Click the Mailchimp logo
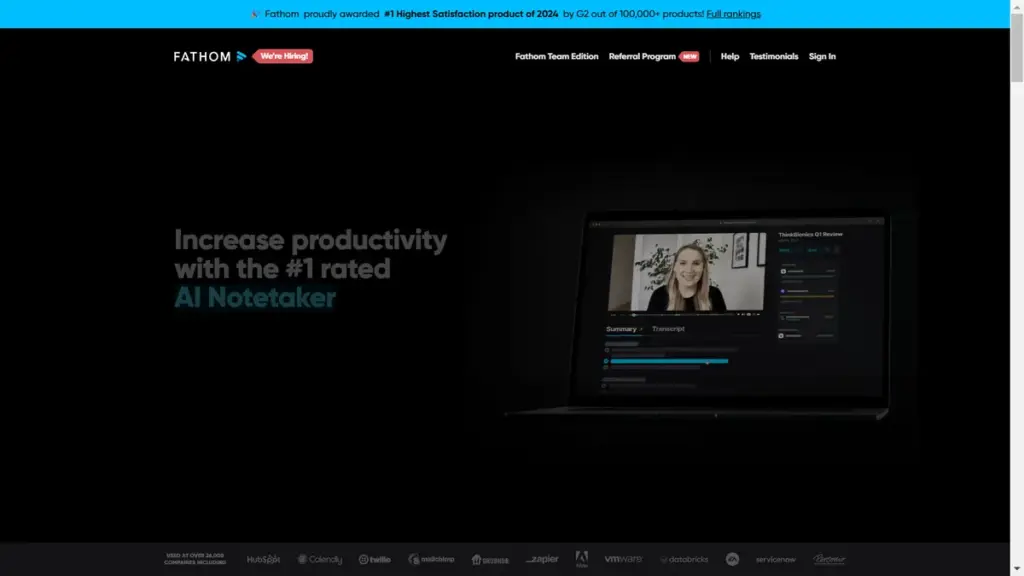1024x576 pixels. pyautogui.click(x=431, y=559)
